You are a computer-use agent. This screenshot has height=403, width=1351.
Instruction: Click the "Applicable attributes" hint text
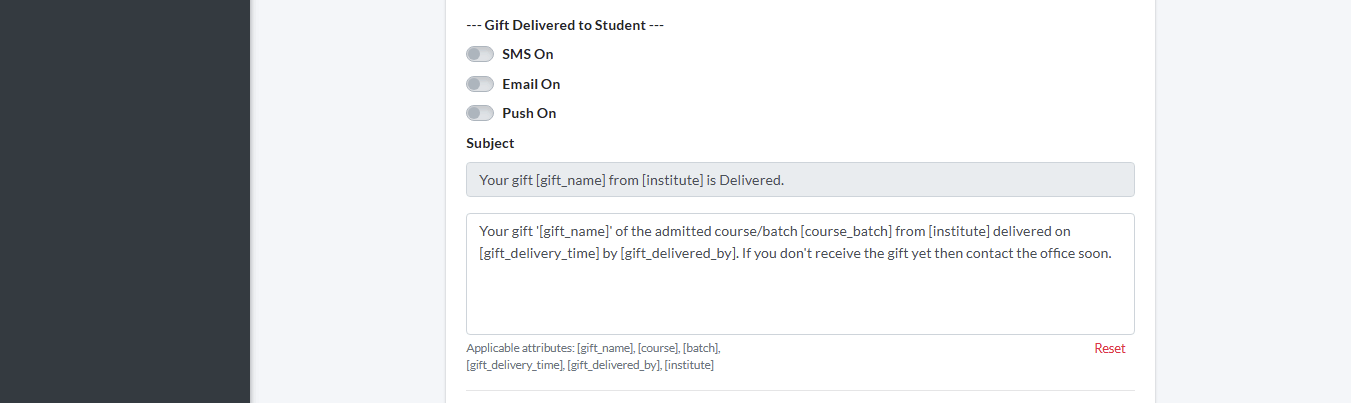coord(520,348)
